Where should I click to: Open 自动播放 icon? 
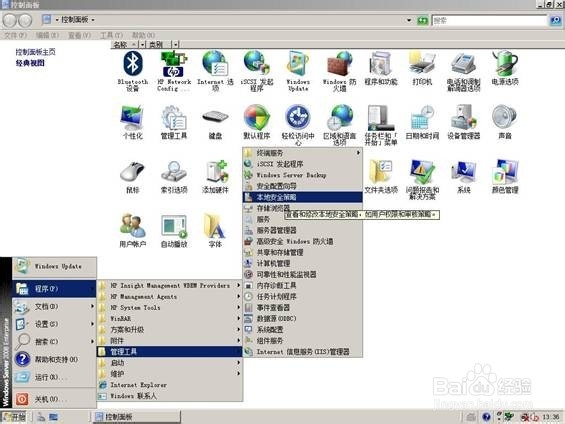click(x=174, y=231)
